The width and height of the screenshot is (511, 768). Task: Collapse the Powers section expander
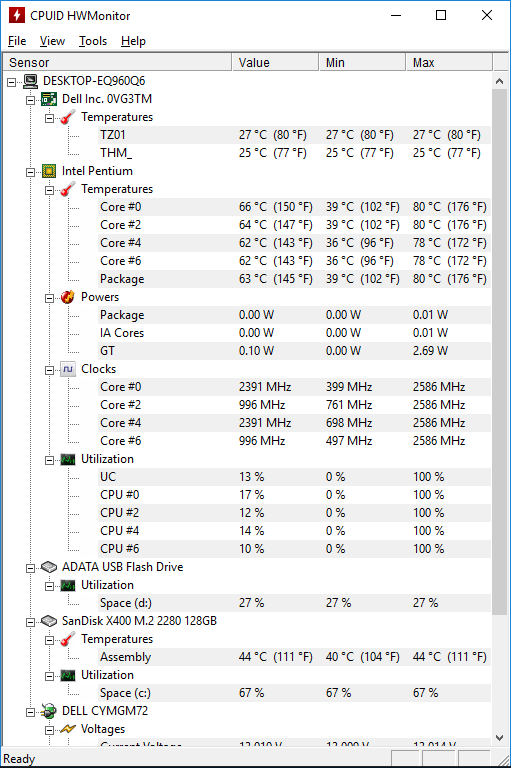[x=49, y=298]
